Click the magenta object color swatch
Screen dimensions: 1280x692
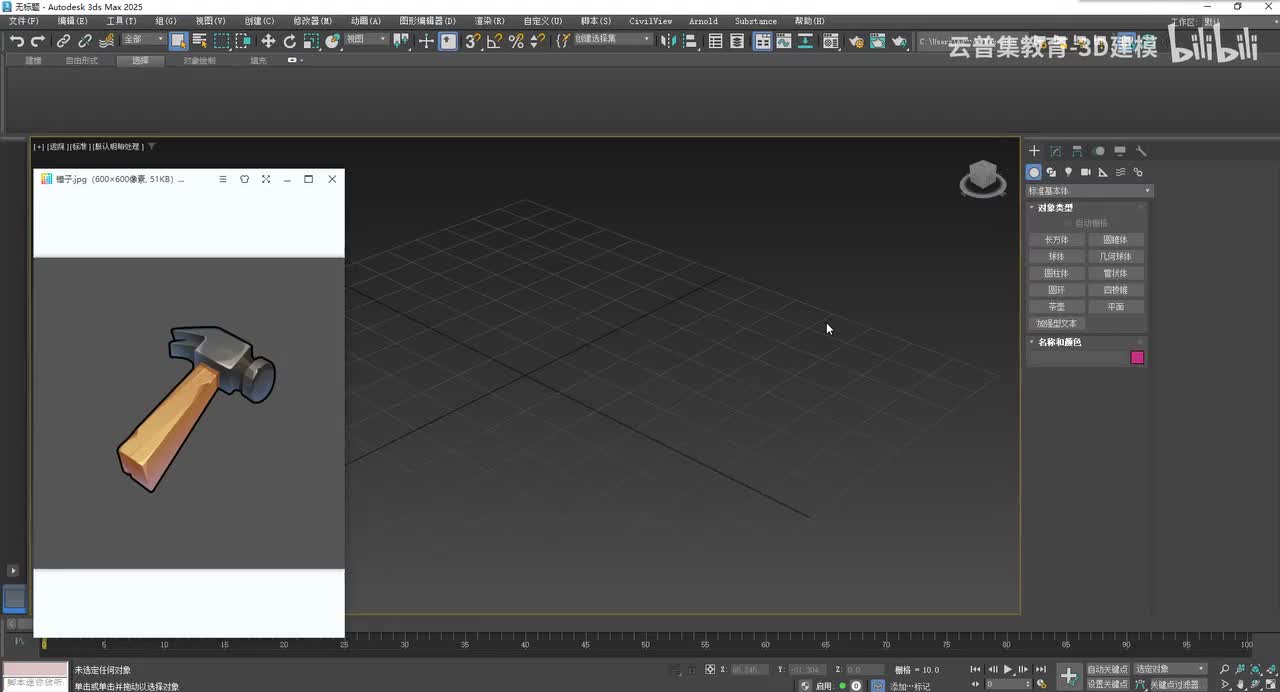point(1137,358)
